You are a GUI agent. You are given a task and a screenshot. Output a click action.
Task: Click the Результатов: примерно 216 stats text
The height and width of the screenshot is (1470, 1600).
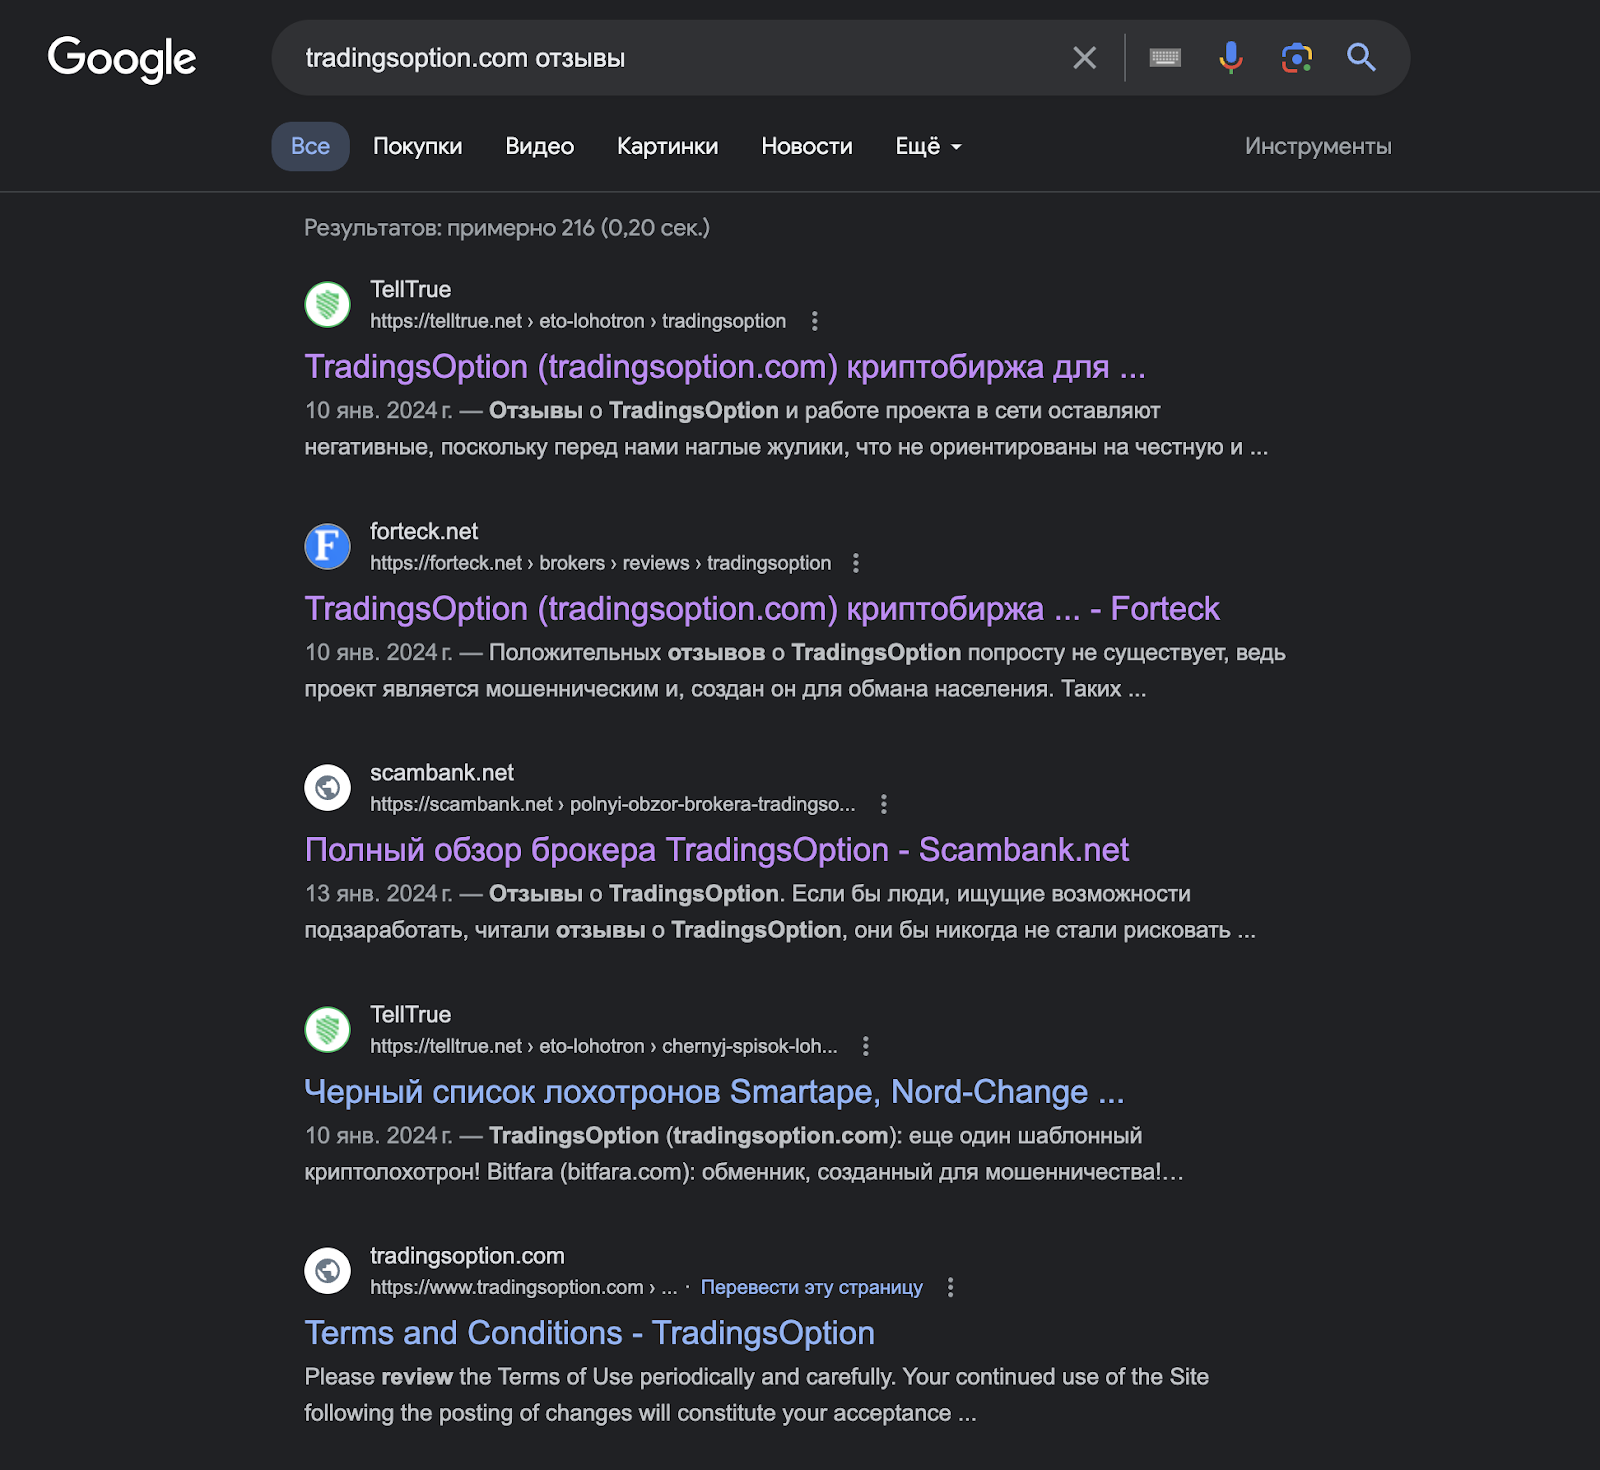point(507,228)
